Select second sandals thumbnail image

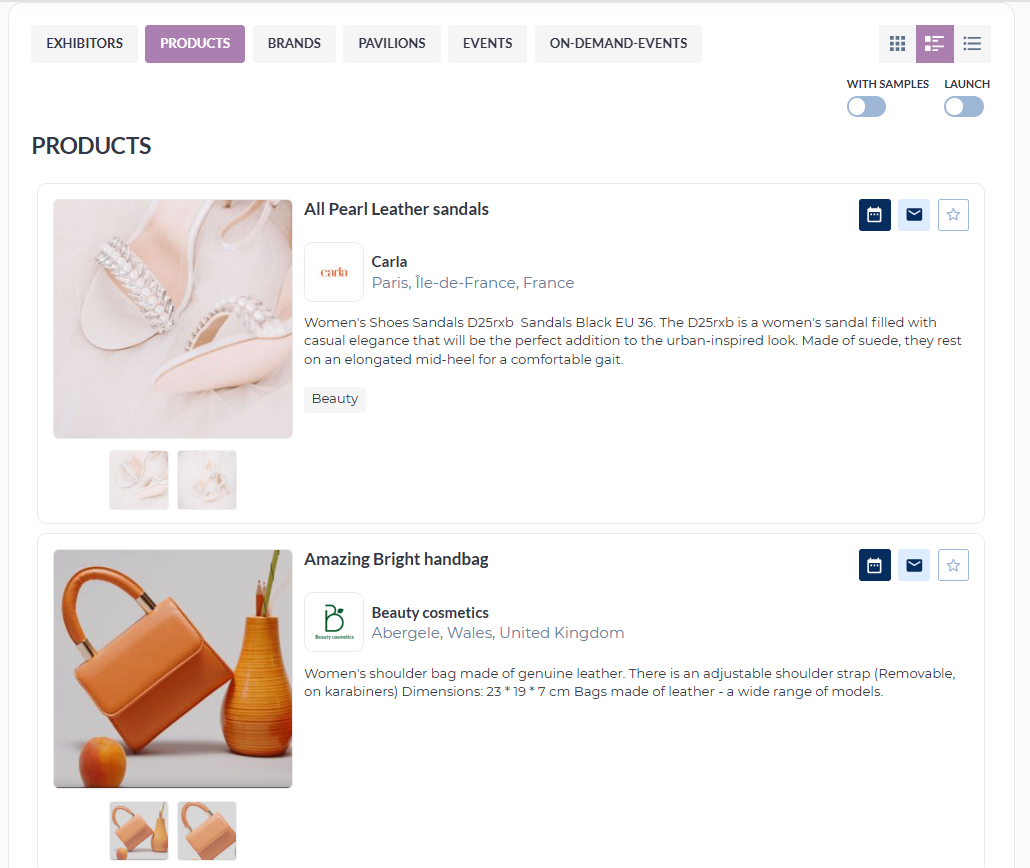point(207,480)
